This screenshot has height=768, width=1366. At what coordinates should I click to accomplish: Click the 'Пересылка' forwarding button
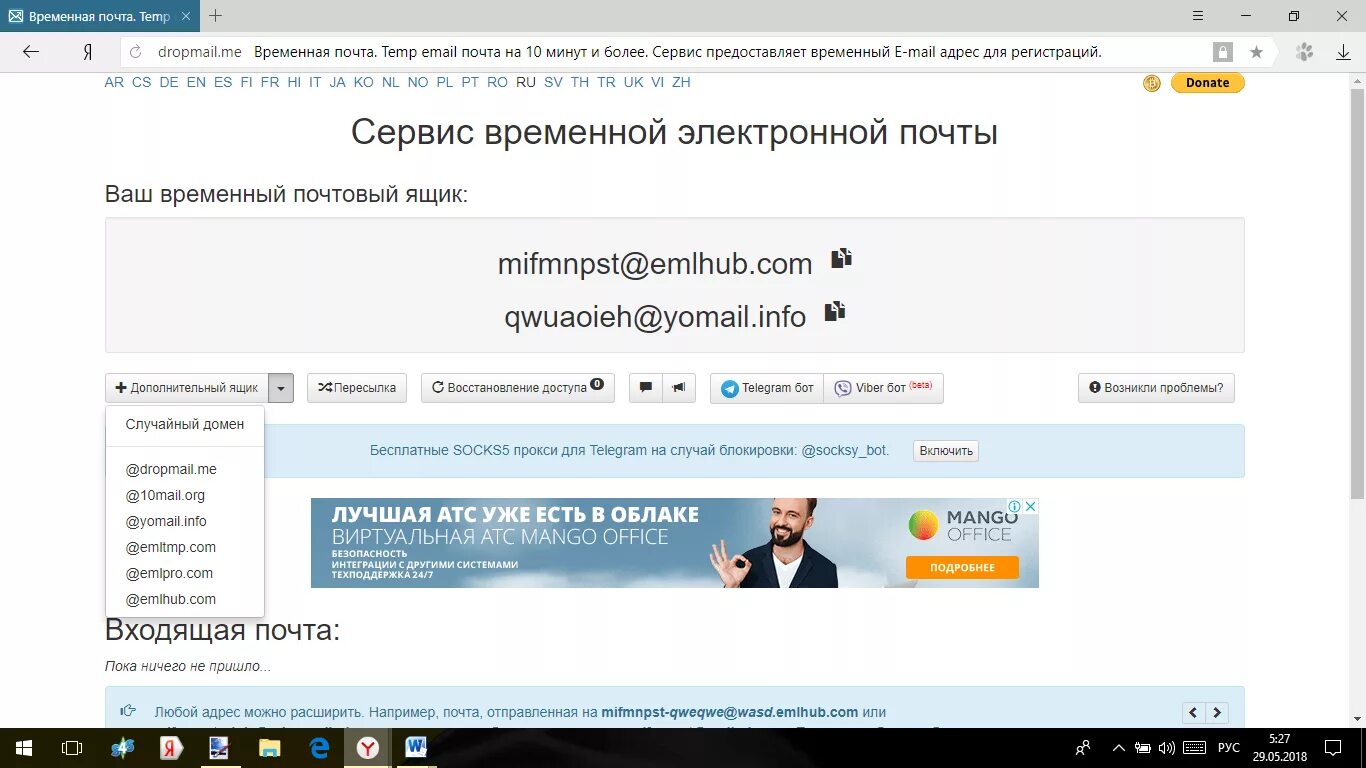[357, 388]
